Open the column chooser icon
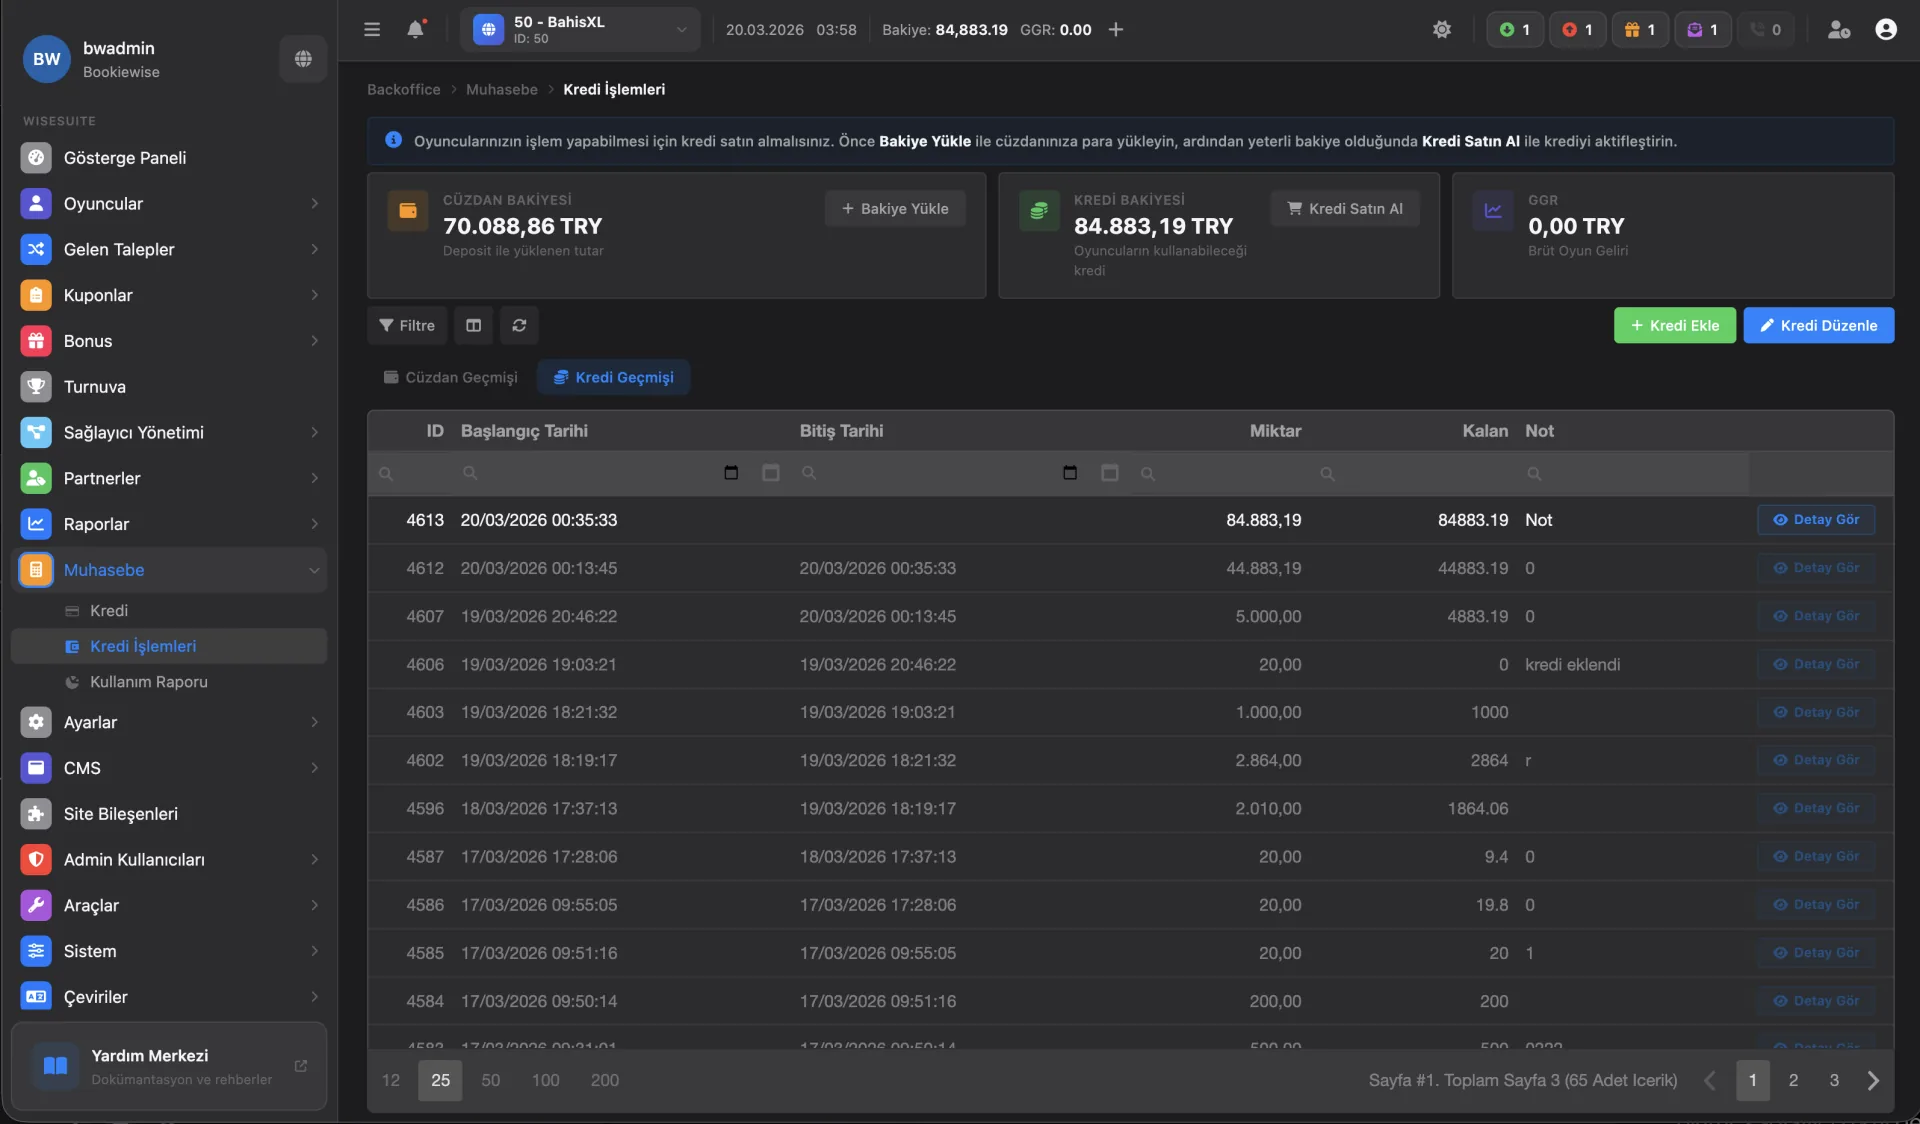This screenshot has width=1920, height=1124. tap(474, 325)
